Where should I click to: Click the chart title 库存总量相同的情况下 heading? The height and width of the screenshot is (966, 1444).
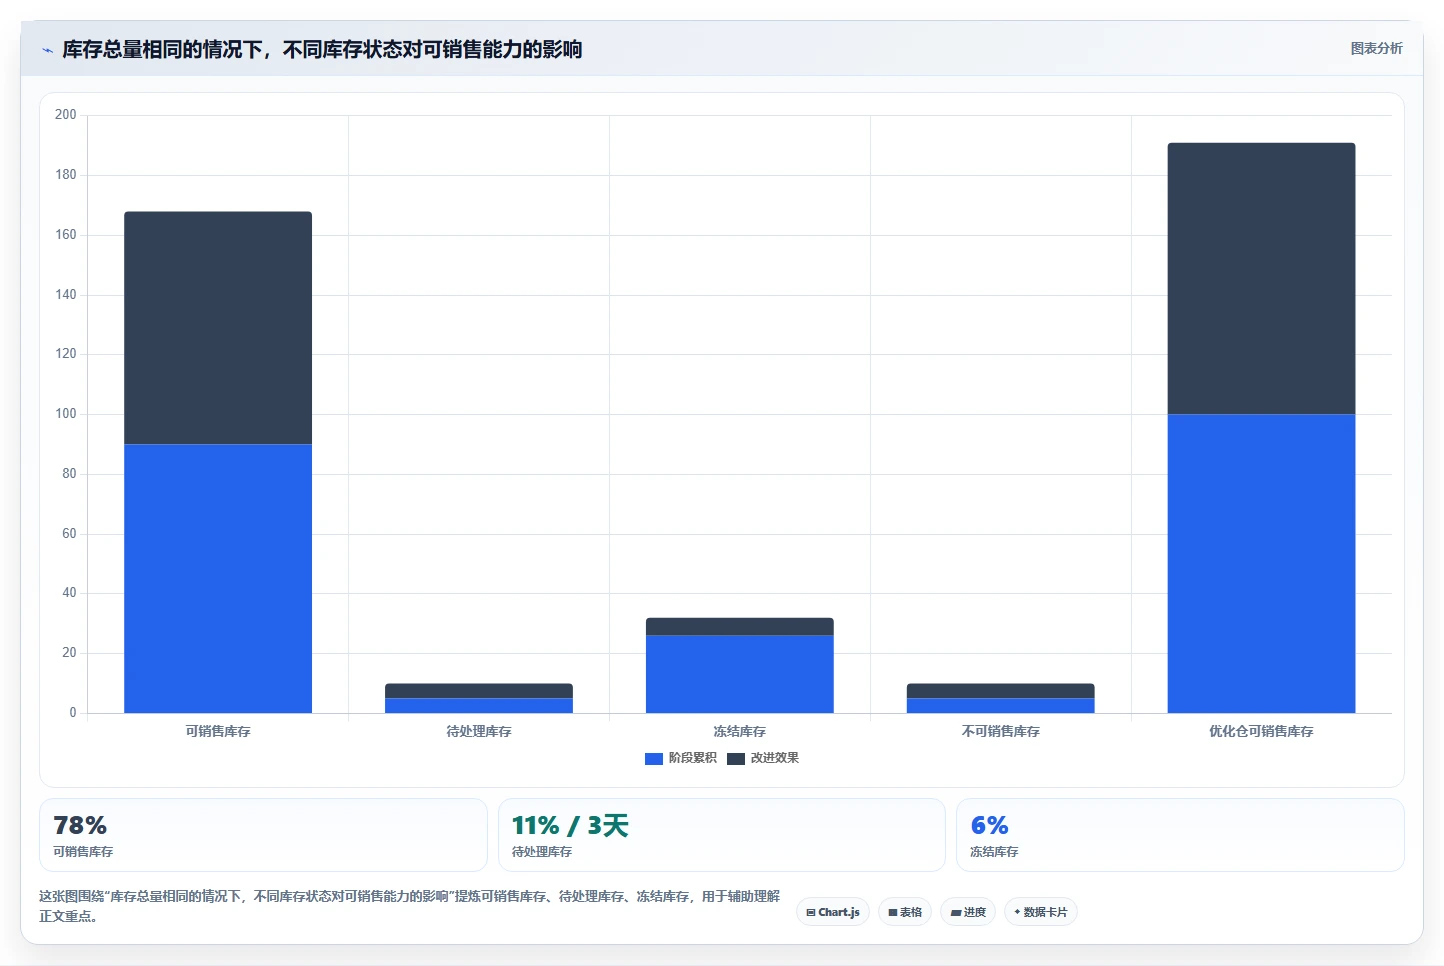322,49
